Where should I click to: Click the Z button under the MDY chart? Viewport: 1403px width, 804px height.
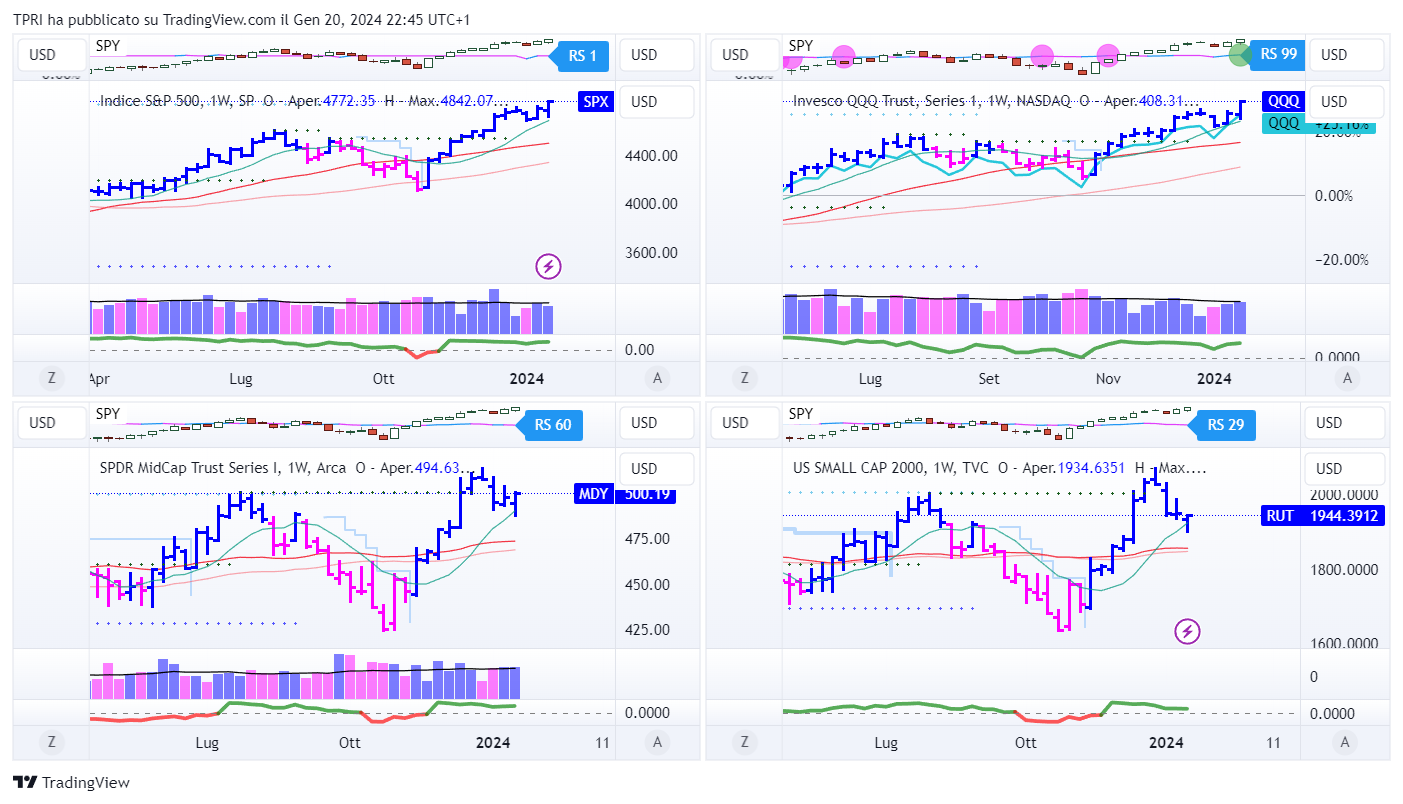50,742
